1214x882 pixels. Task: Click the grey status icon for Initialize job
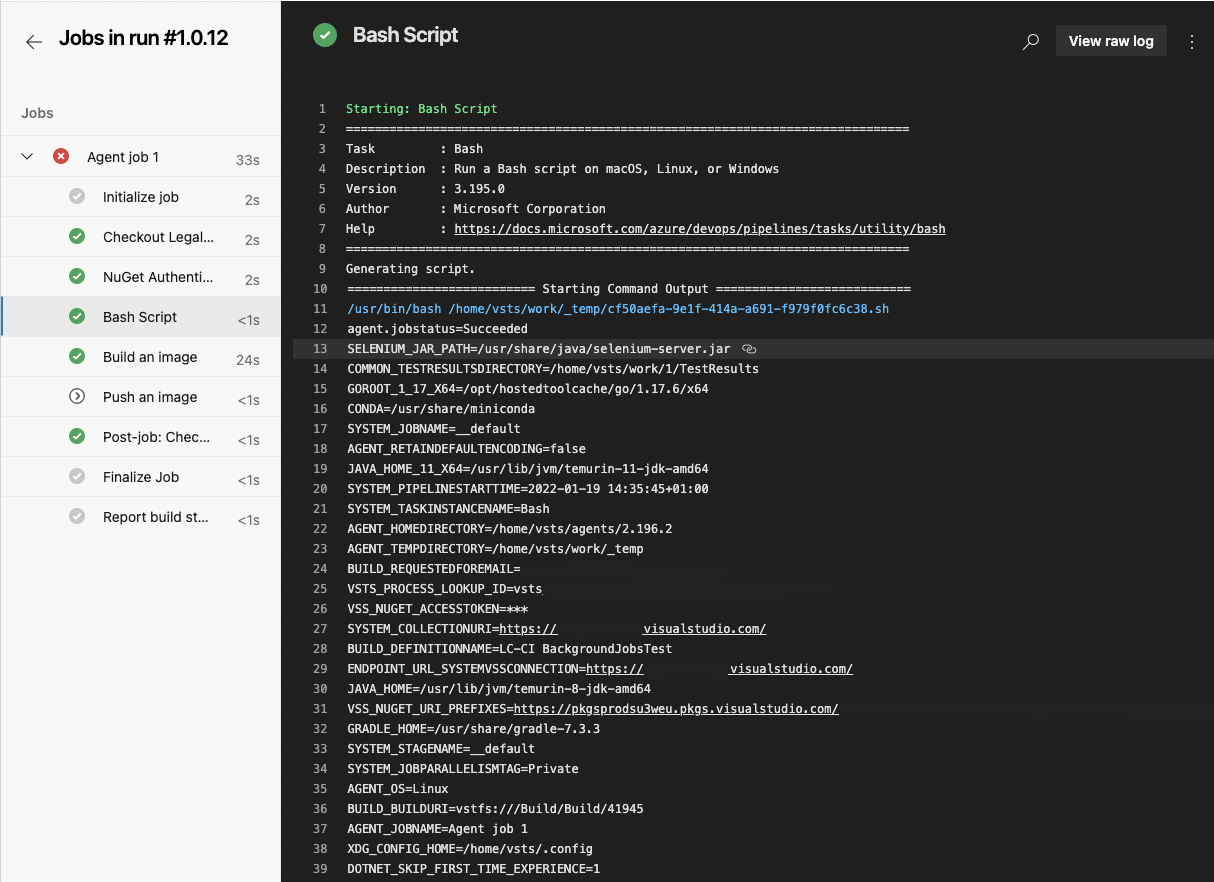[x=77, y=197]
